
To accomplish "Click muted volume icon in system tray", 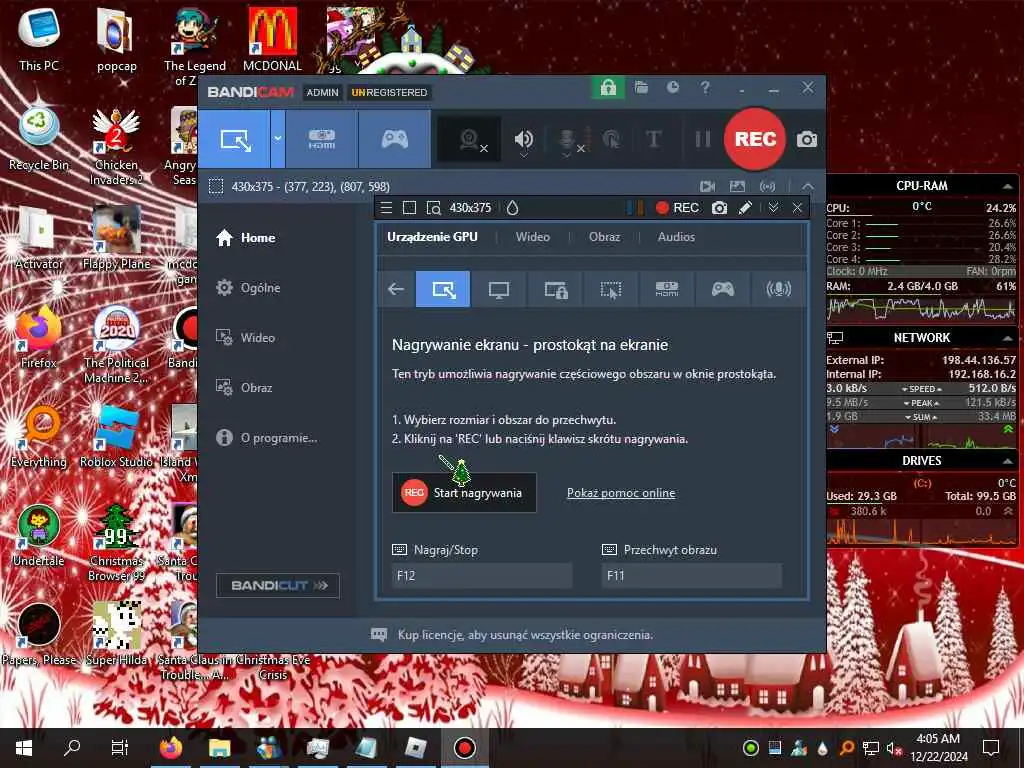I will pyautogui.click(x=893, y=748).
